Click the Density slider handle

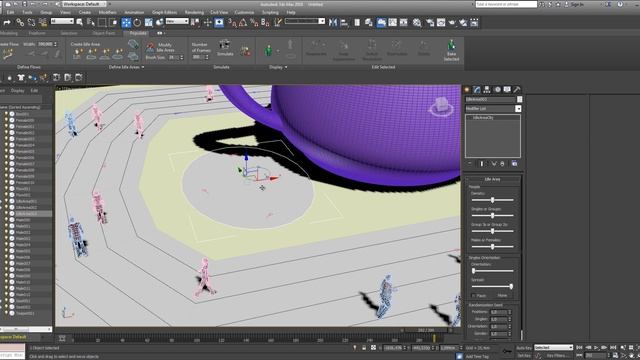(493, 200)
